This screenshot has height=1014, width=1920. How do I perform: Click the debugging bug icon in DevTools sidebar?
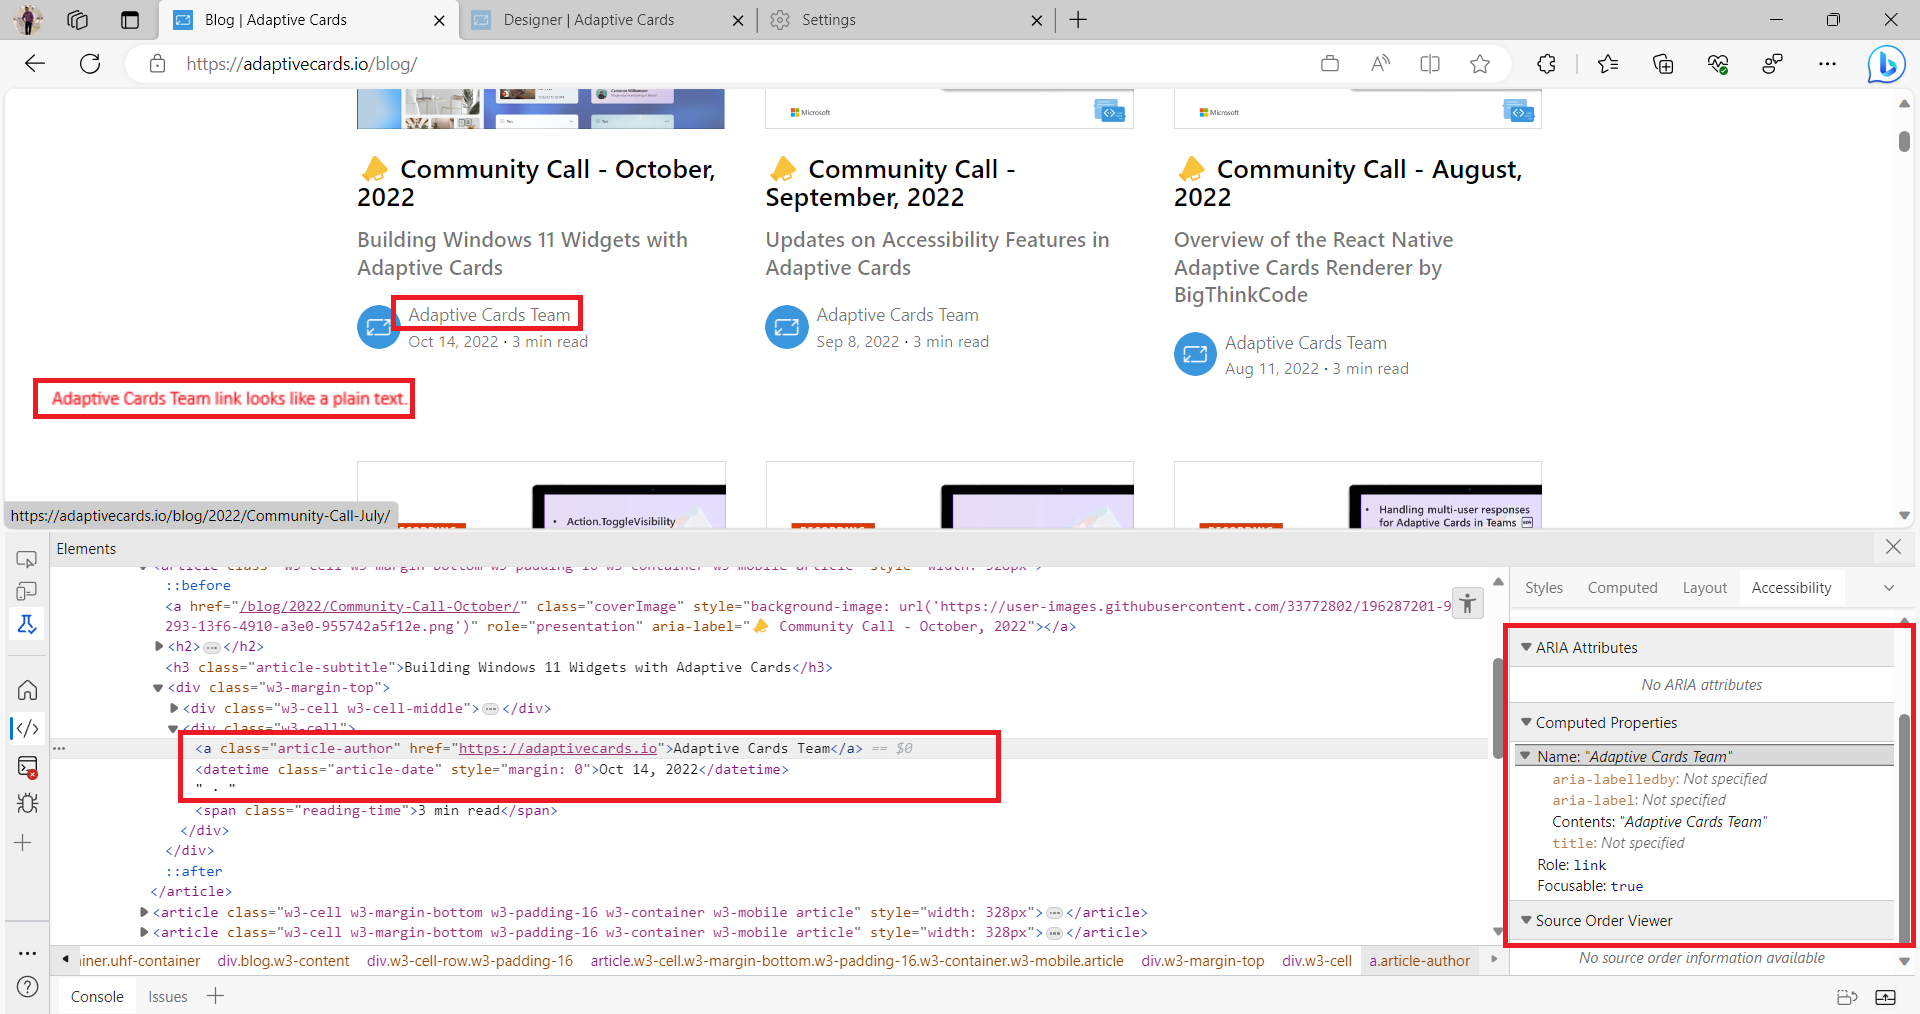pyautogui.click(x=27, y=803)
